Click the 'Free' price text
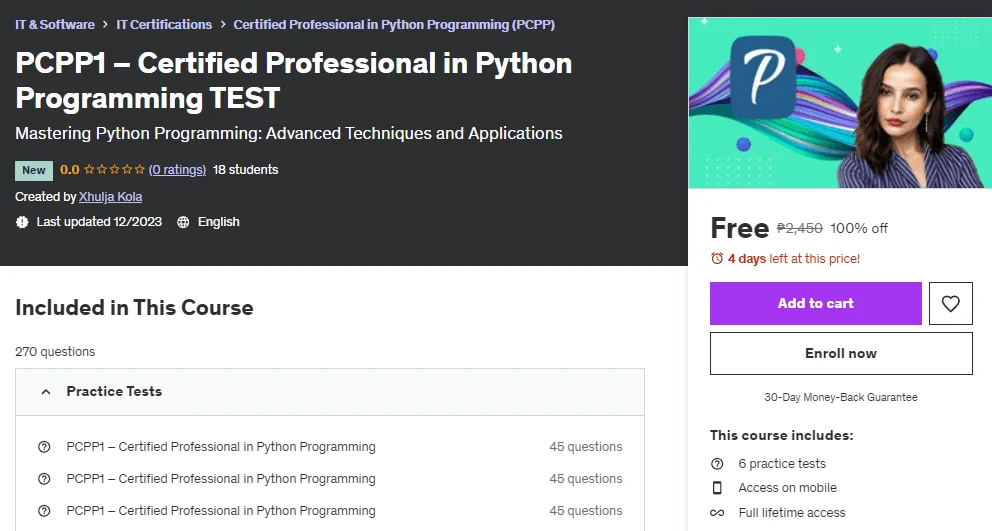The height and width of the screenshot is (531, 992). click(x=740, y=228)
